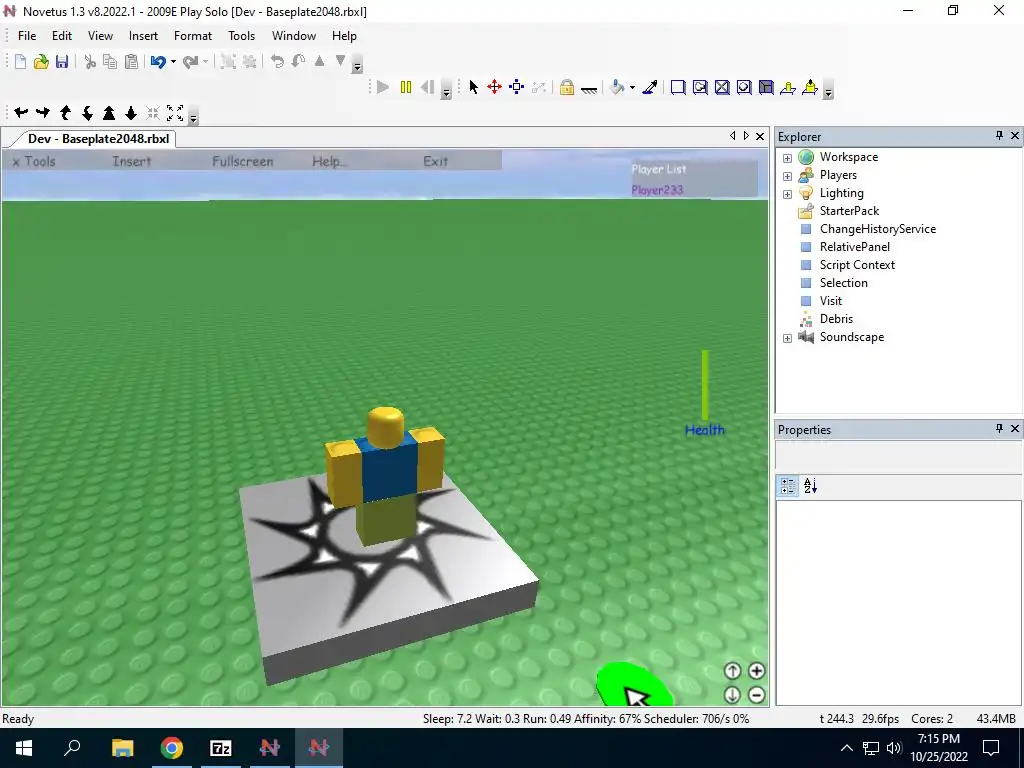
Task: Open the standard toolbar options overflow arrow
Action: pos(357,65)
